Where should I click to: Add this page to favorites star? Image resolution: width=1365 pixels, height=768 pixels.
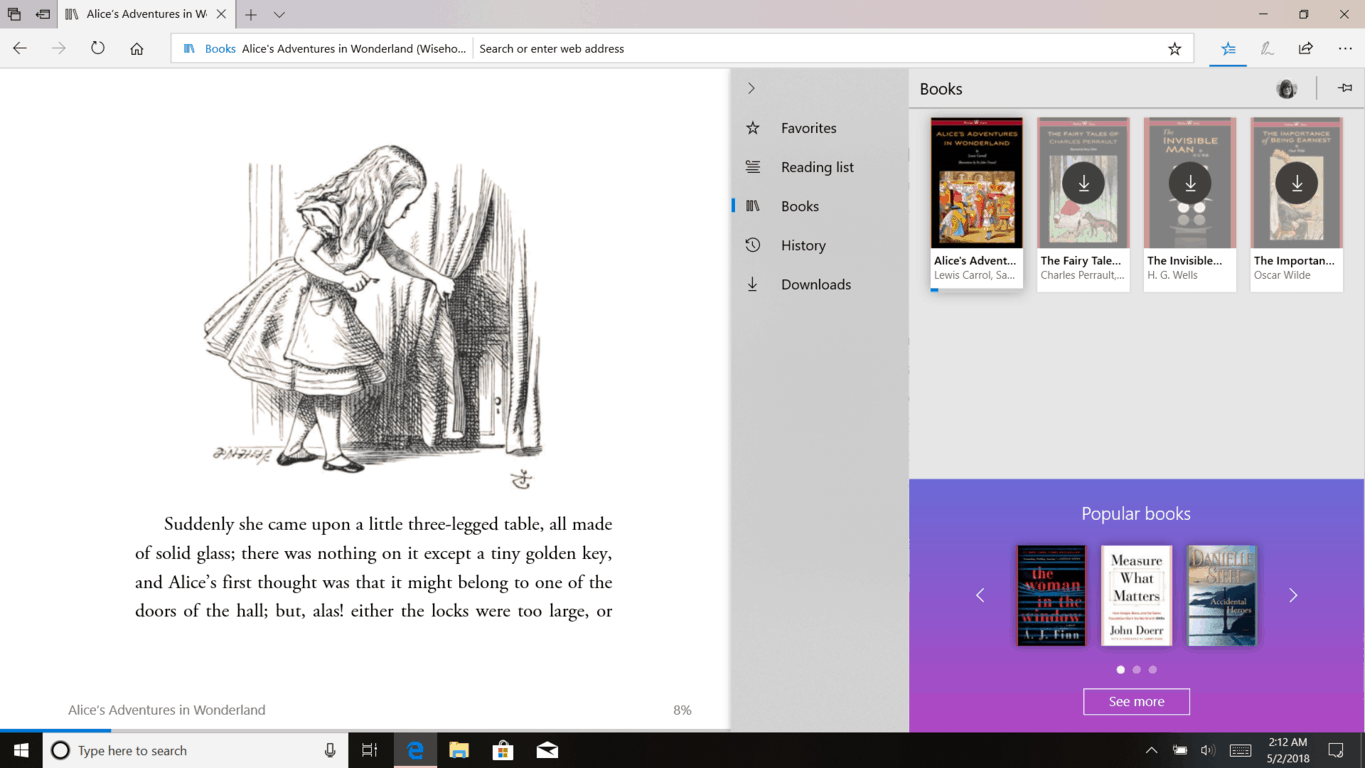(x=1175, y=48)
